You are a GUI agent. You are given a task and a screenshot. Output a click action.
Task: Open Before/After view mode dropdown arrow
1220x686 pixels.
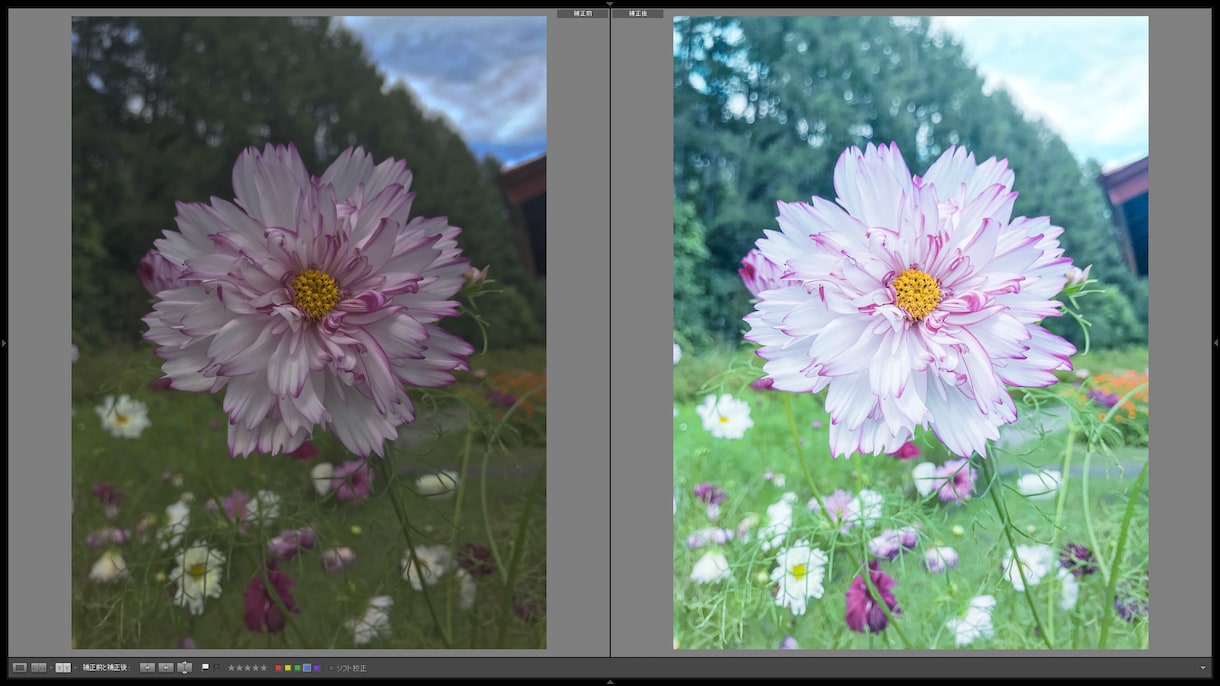pyautogui.click(x=75, y=667)
